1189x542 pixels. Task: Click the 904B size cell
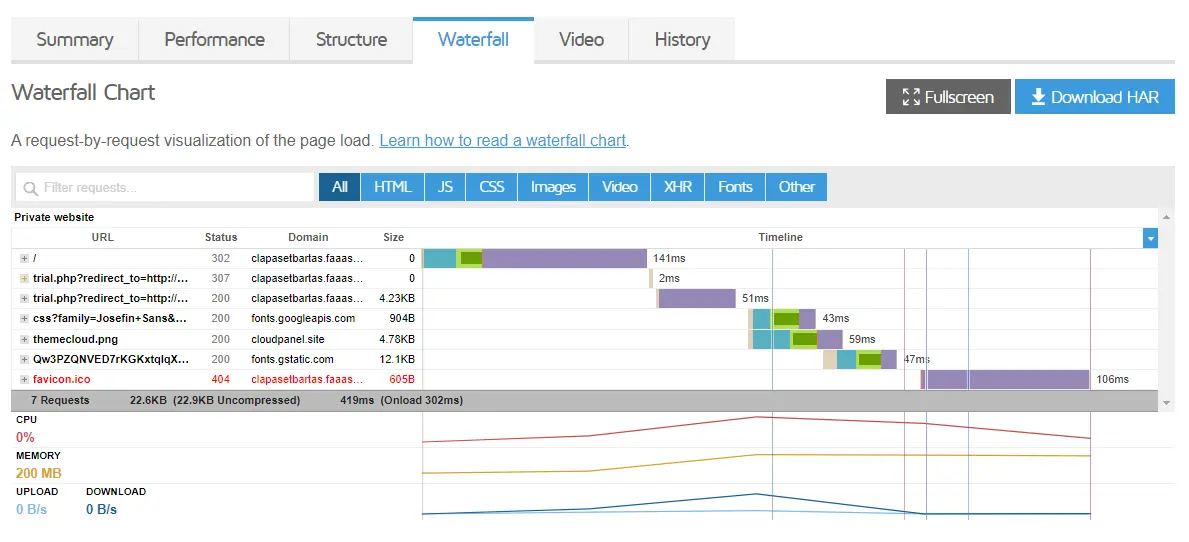[x=402, y=318]
